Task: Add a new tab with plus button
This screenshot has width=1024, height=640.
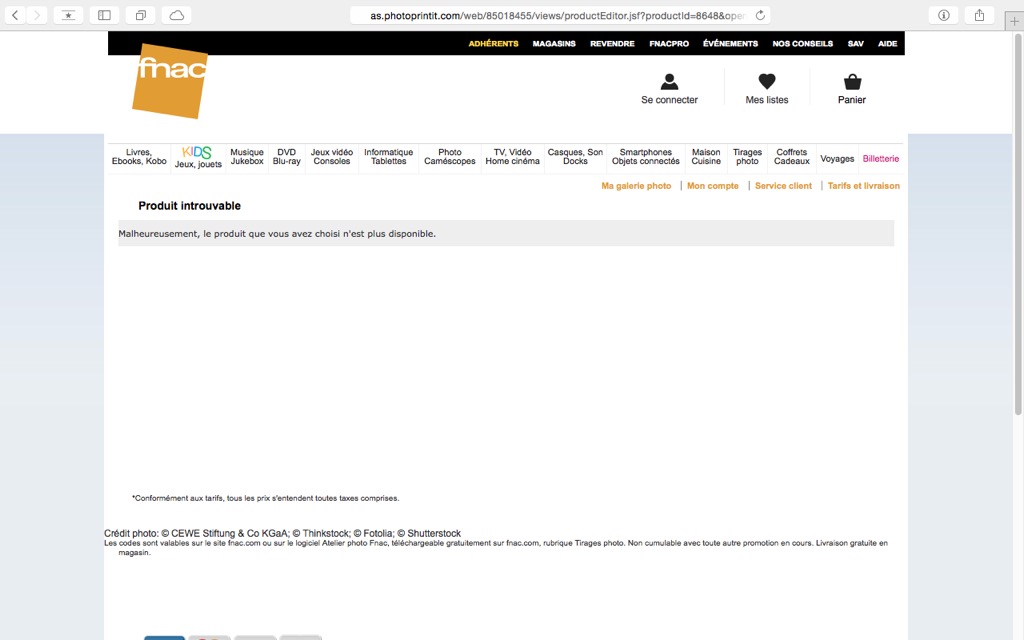Action: tap(1014, 21)
